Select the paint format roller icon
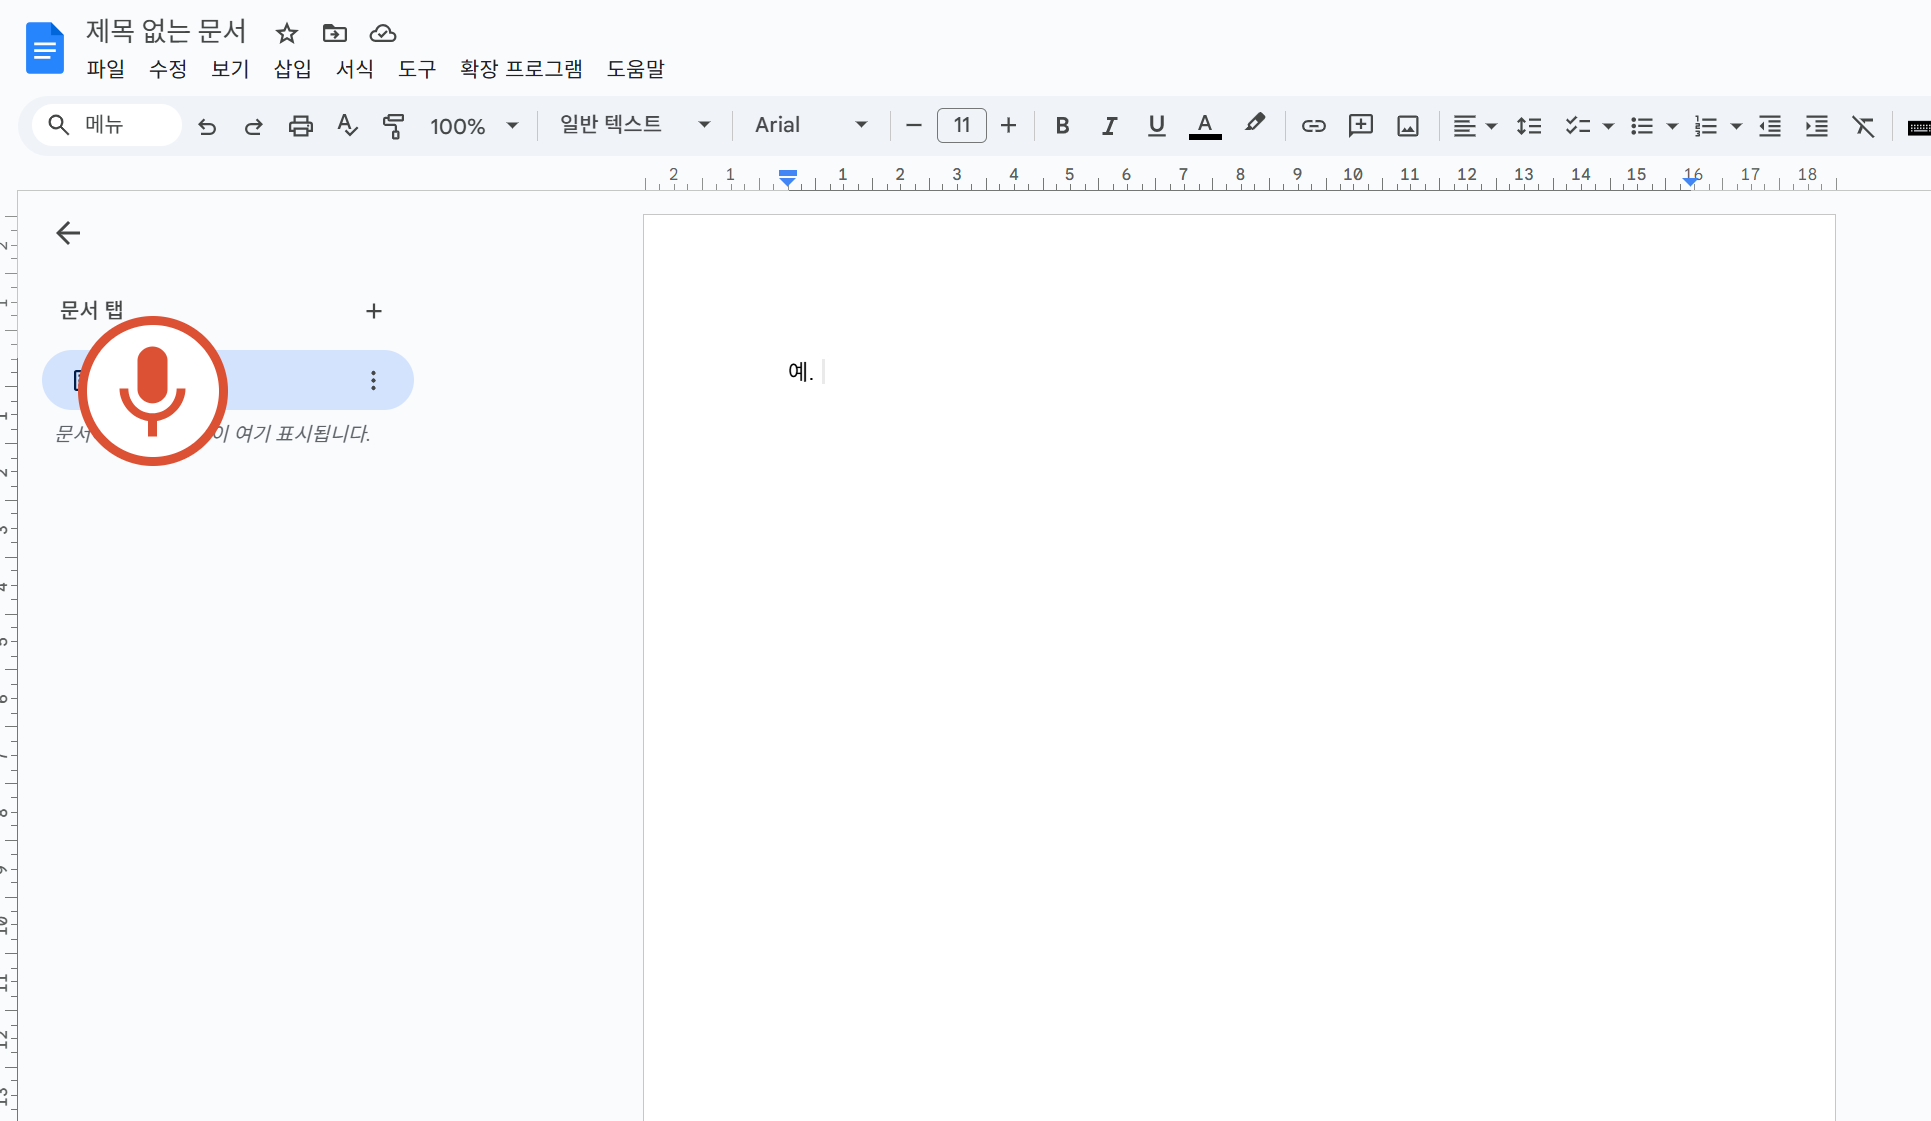1931x1121 pixels. [393, 126]
